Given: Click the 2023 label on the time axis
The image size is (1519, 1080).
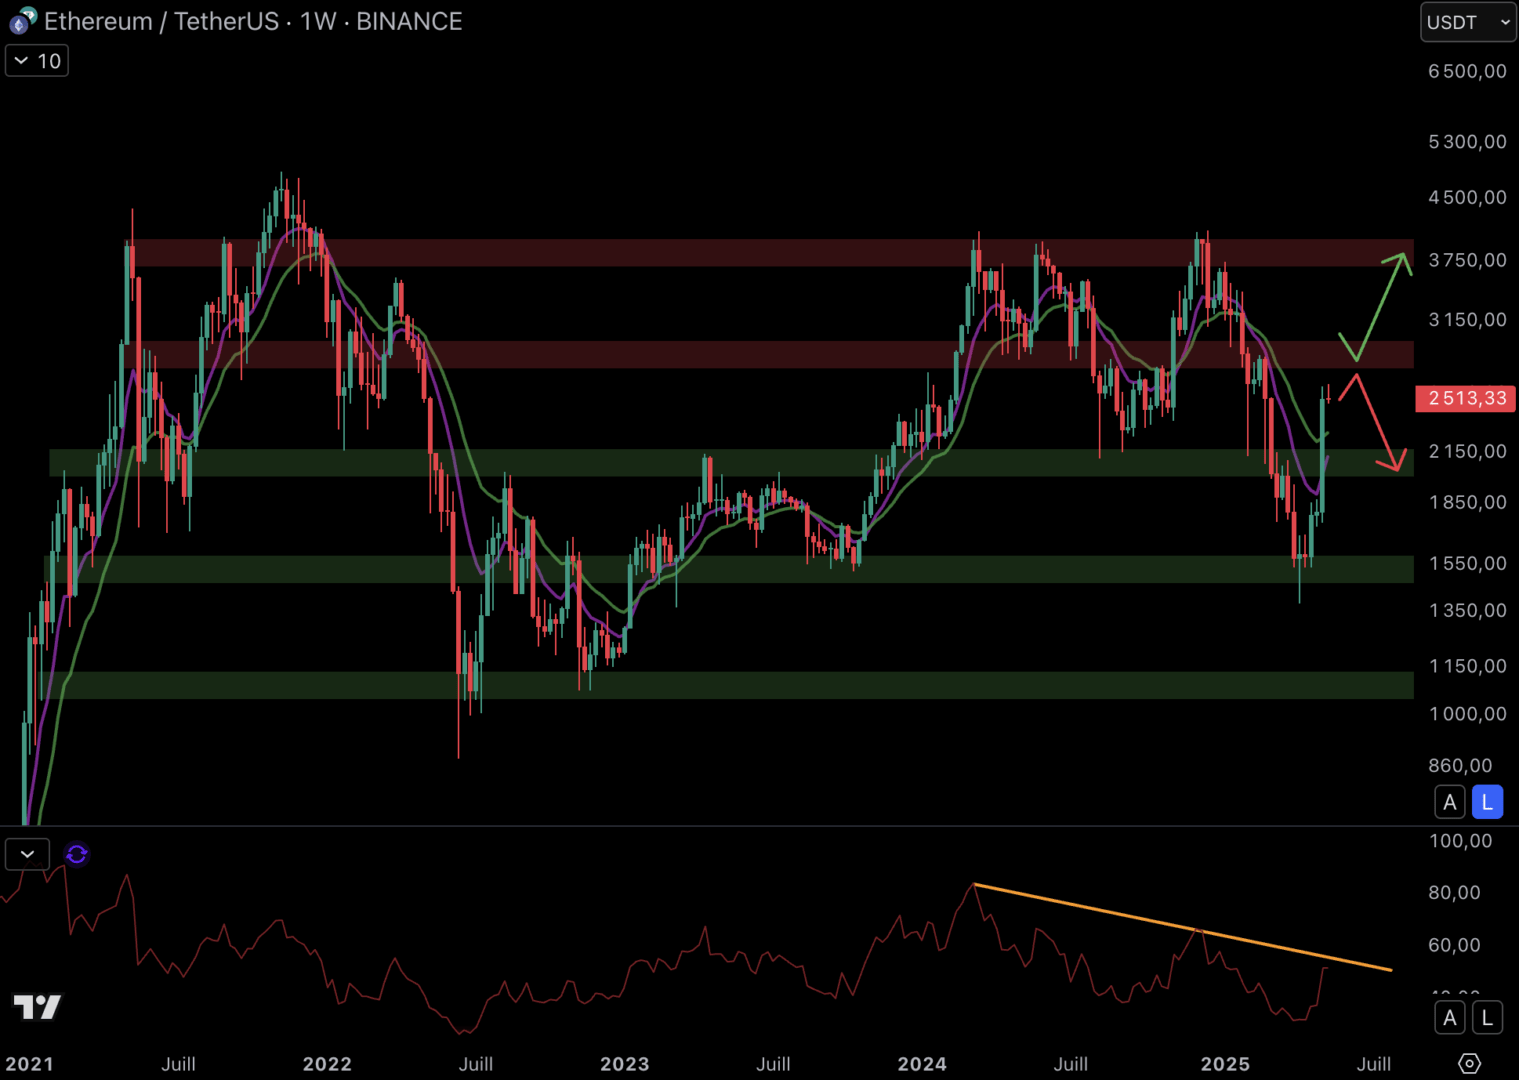Looking at the screenshot, I should point(625,1064).
